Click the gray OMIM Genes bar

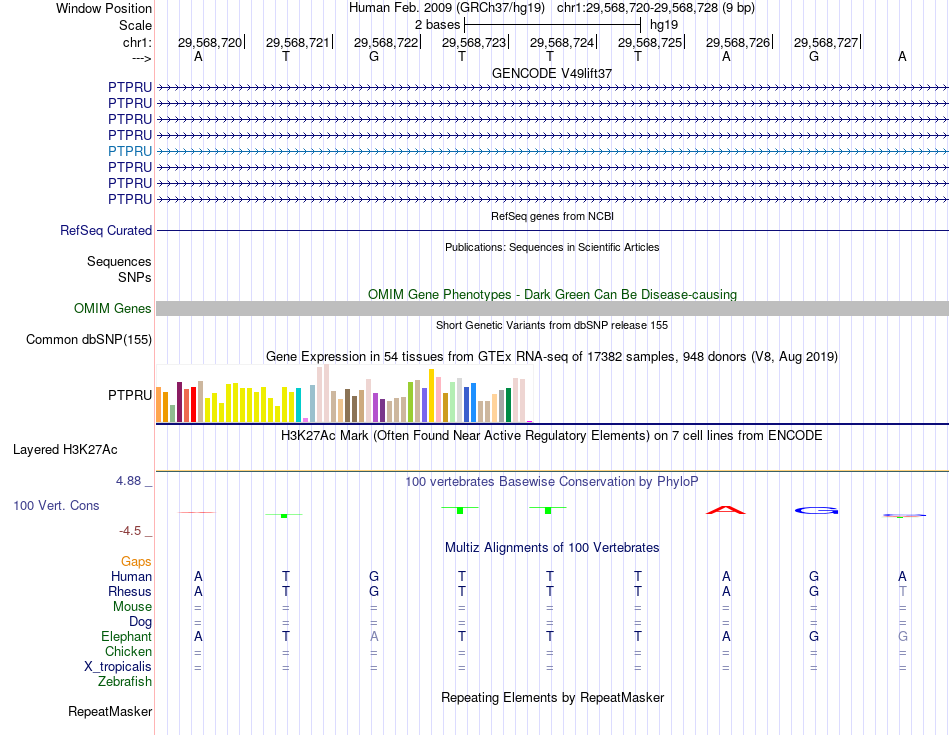(553, 308)
